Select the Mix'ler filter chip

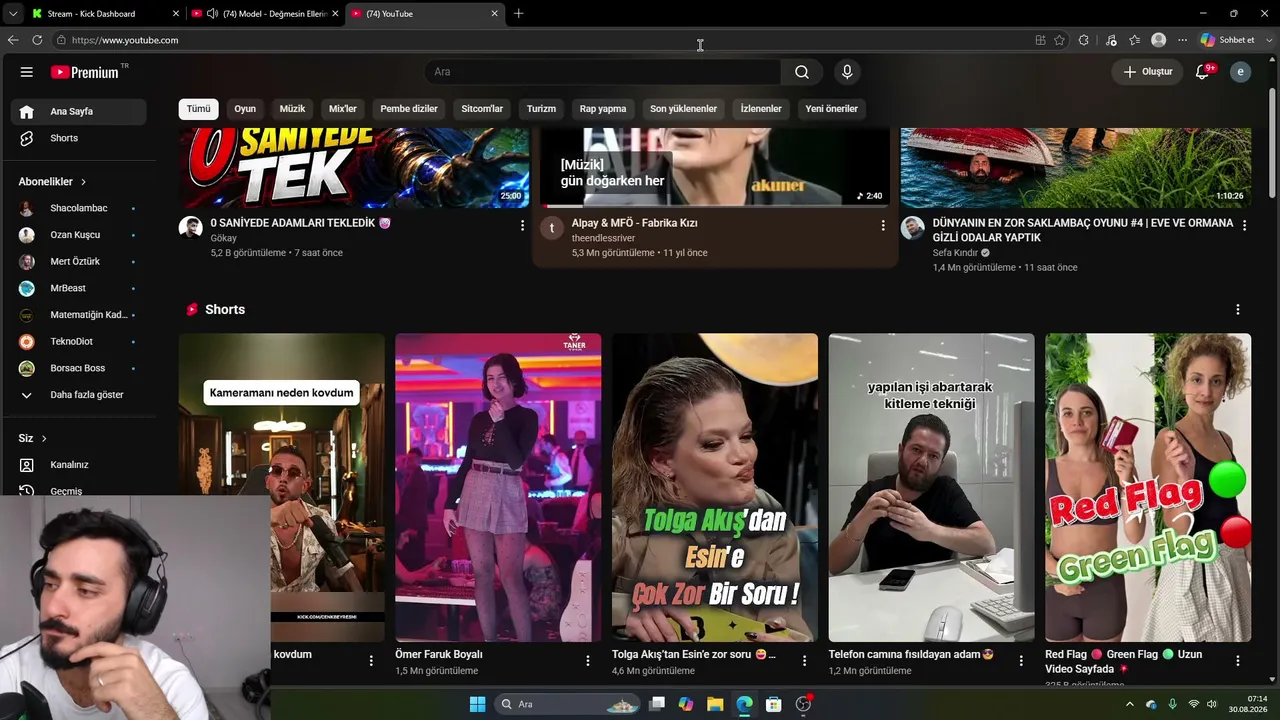[343, 109]
